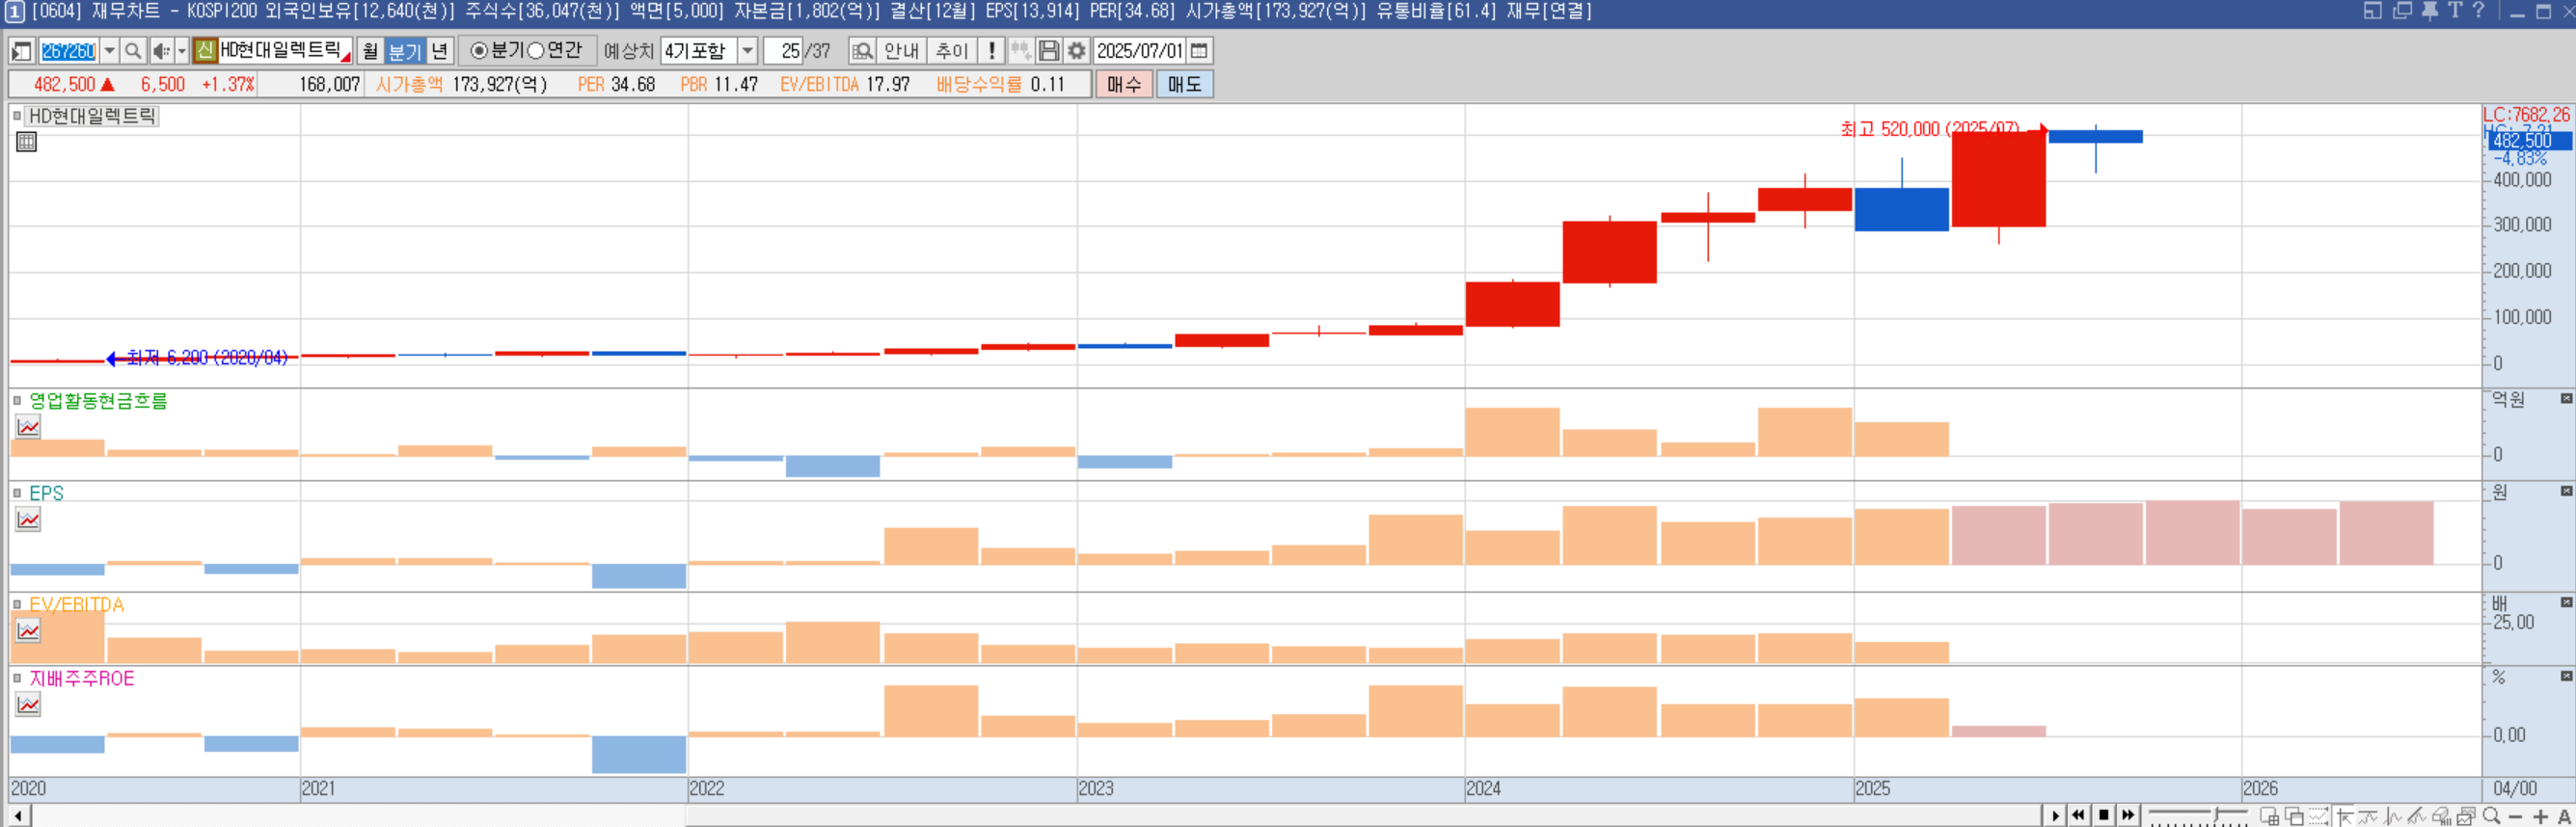Open chart settings gear icon

tap(1076, 51)
